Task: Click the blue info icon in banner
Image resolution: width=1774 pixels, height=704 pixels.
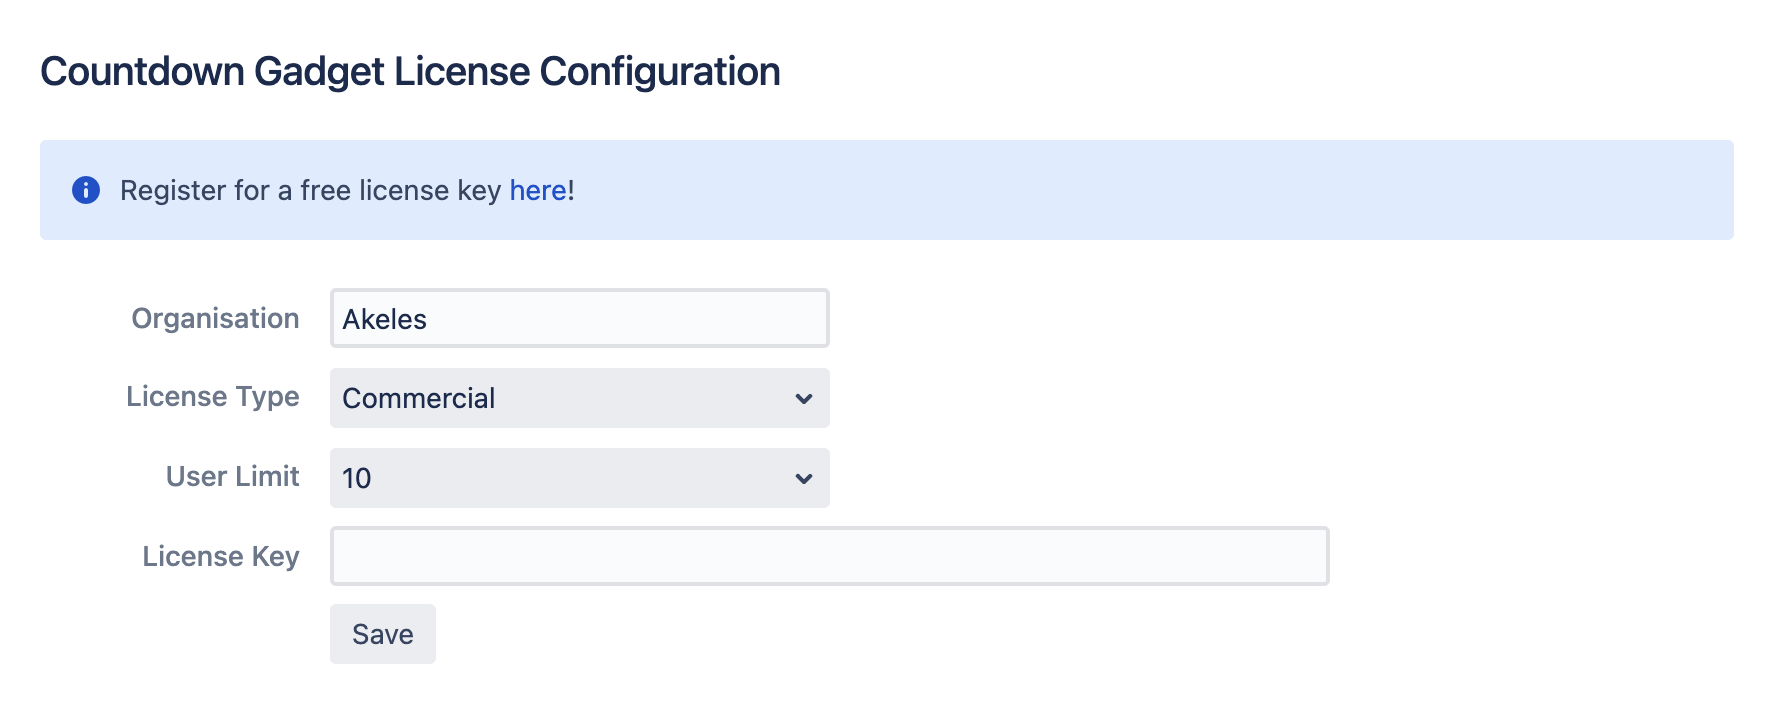Action: click(x=86, y=190)
